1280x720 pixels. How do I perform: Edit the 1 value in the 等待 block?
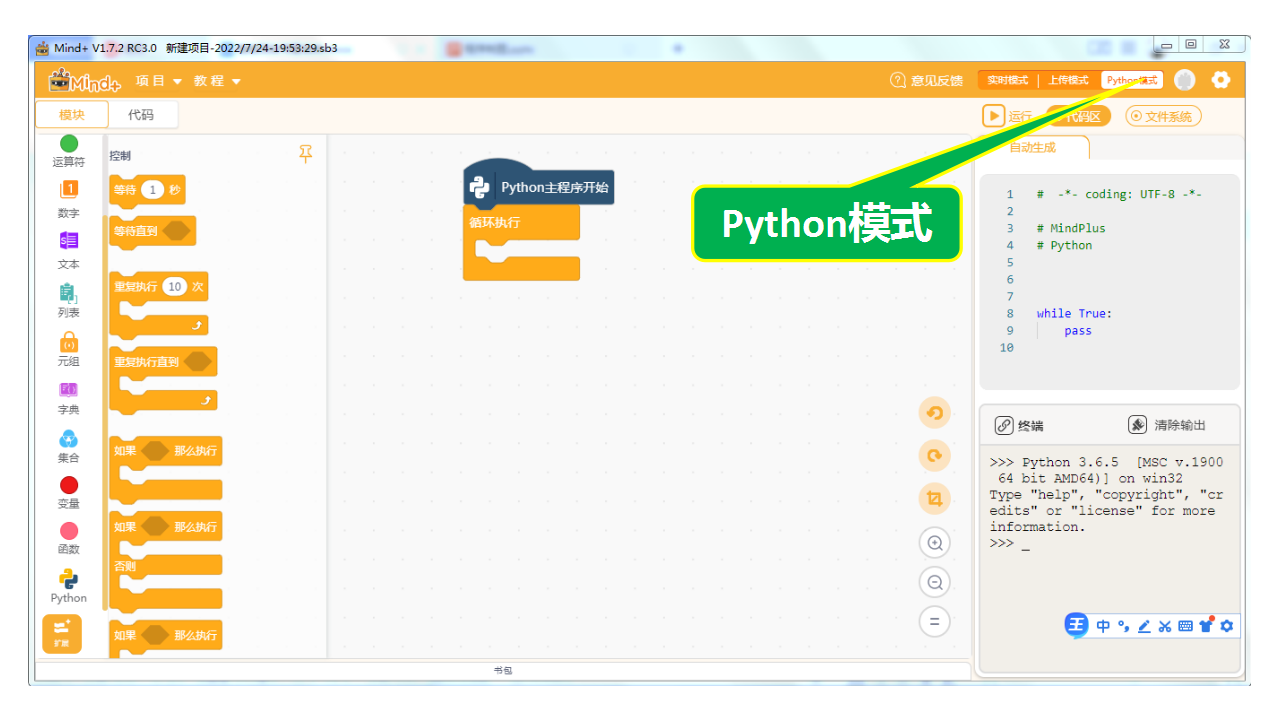152,190
